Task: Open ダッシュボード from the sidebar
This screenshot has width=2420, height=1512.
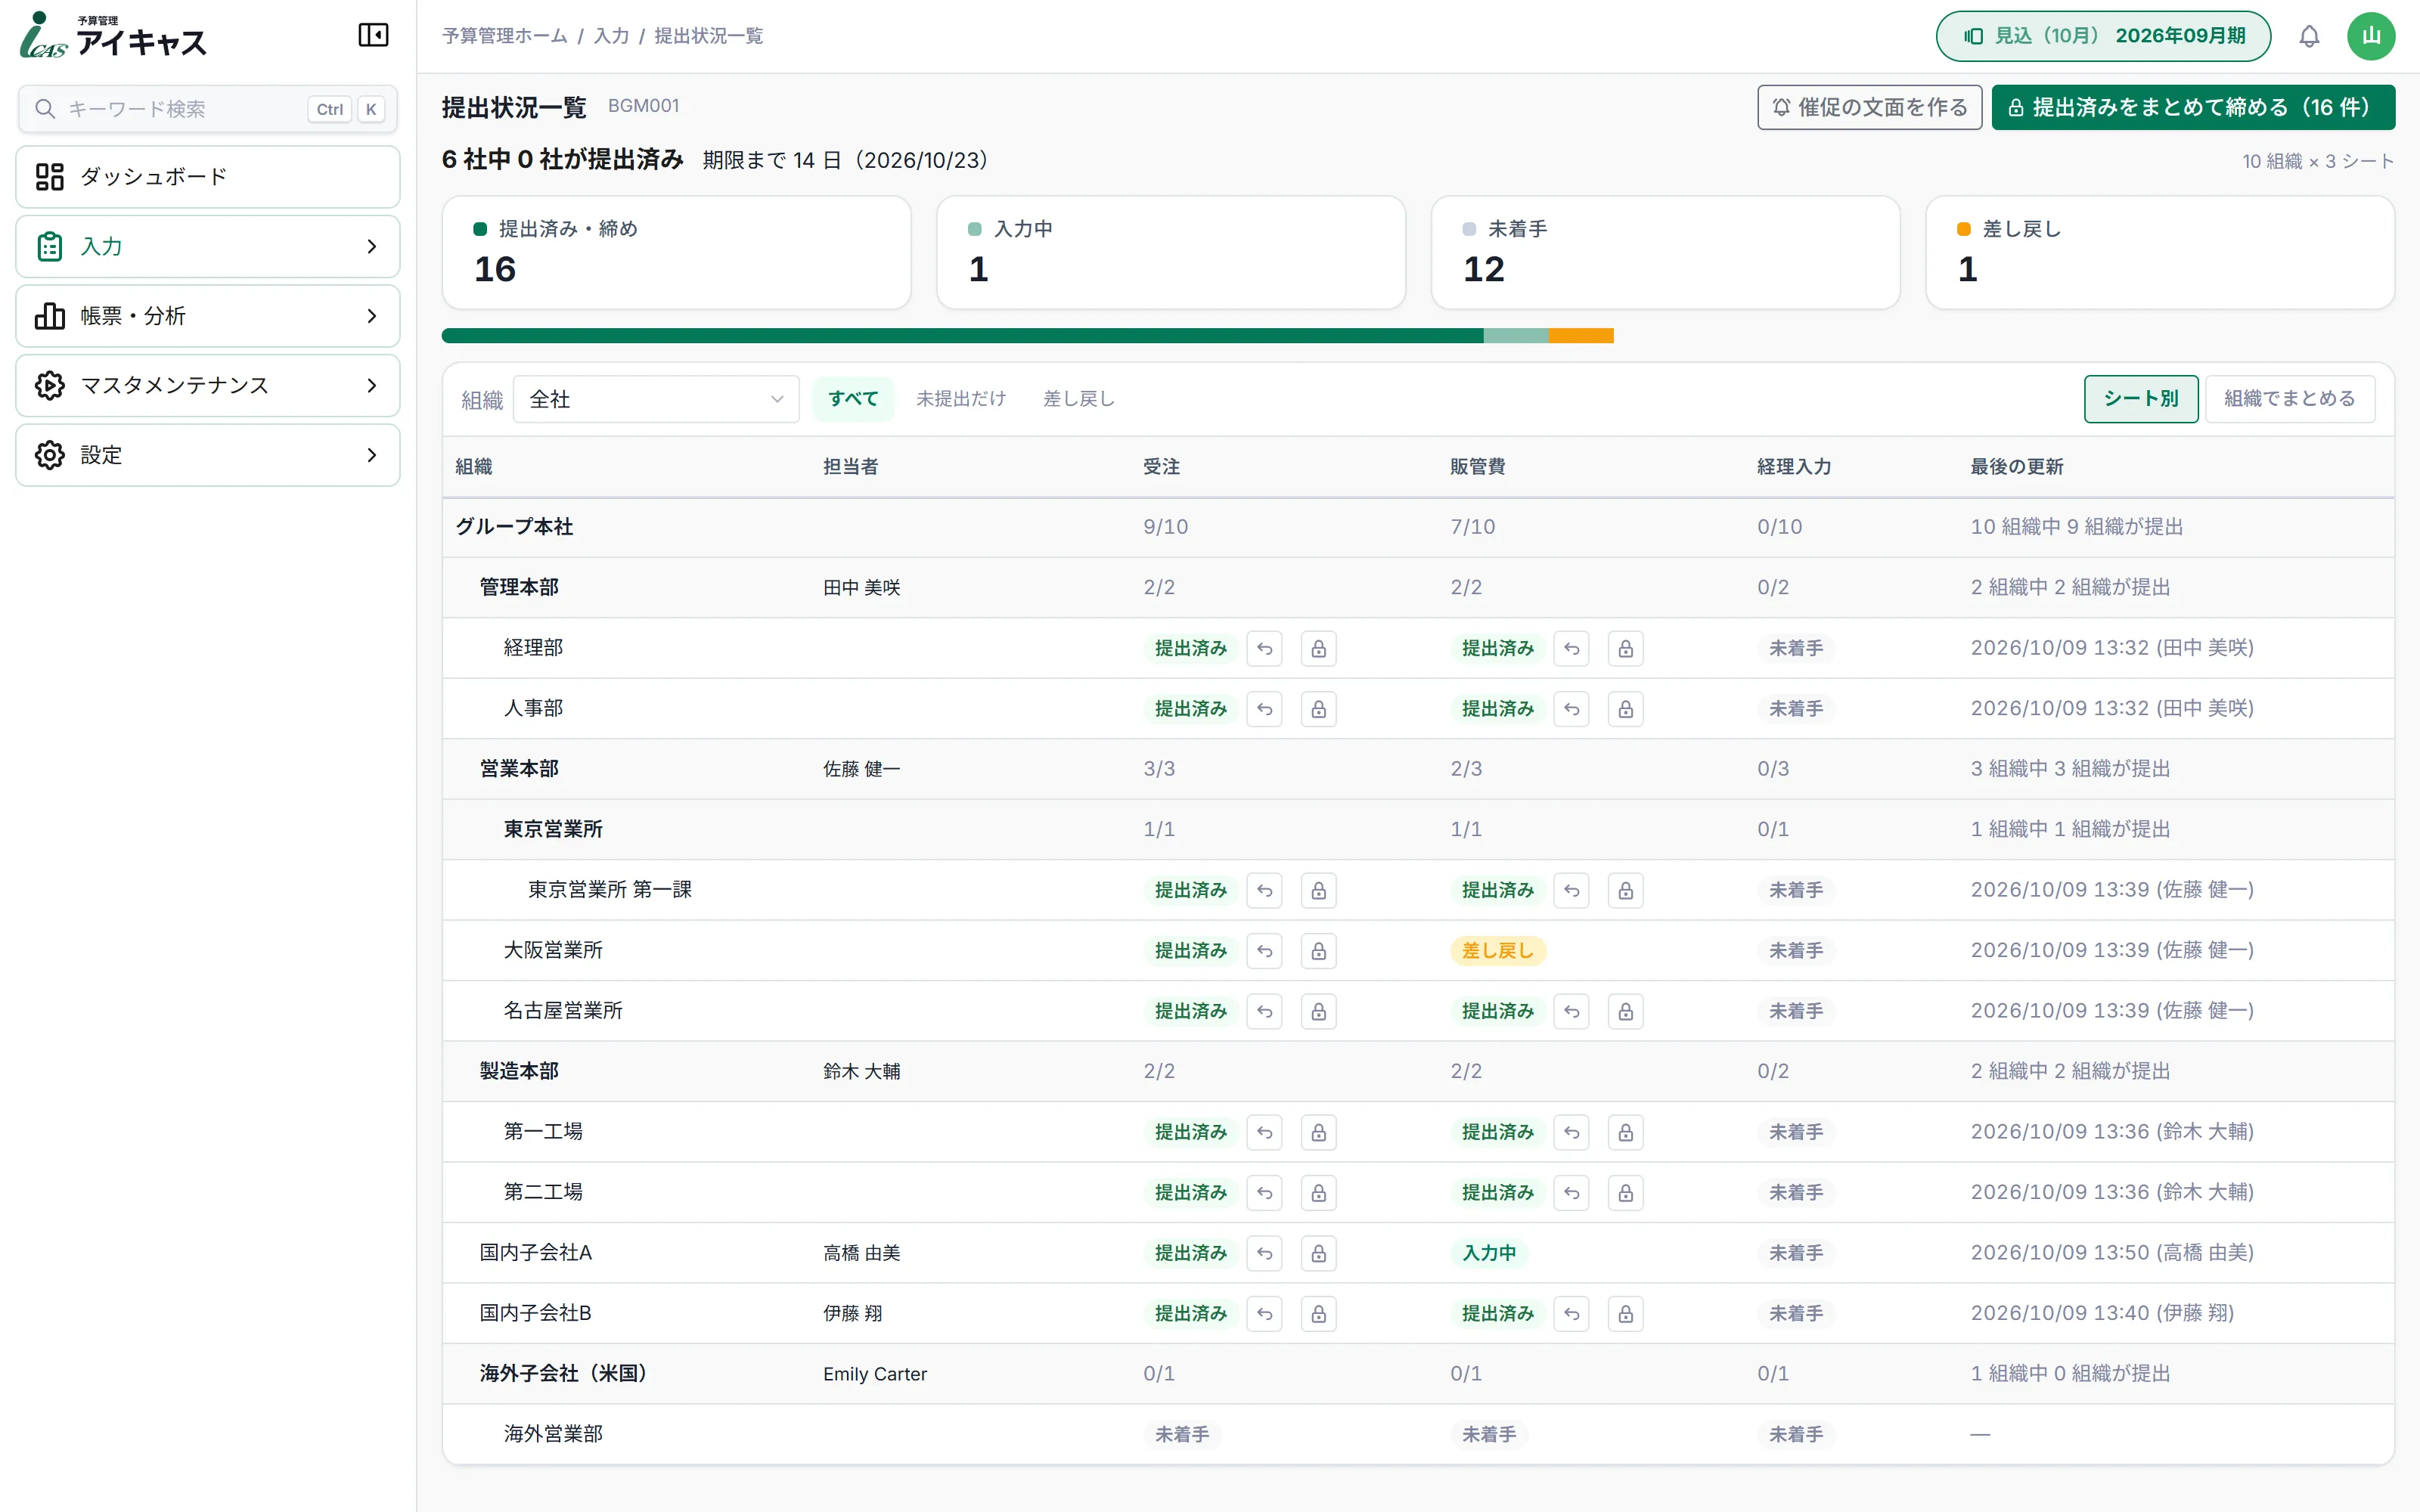Action: pyautogui.click(x=208, y=177)
